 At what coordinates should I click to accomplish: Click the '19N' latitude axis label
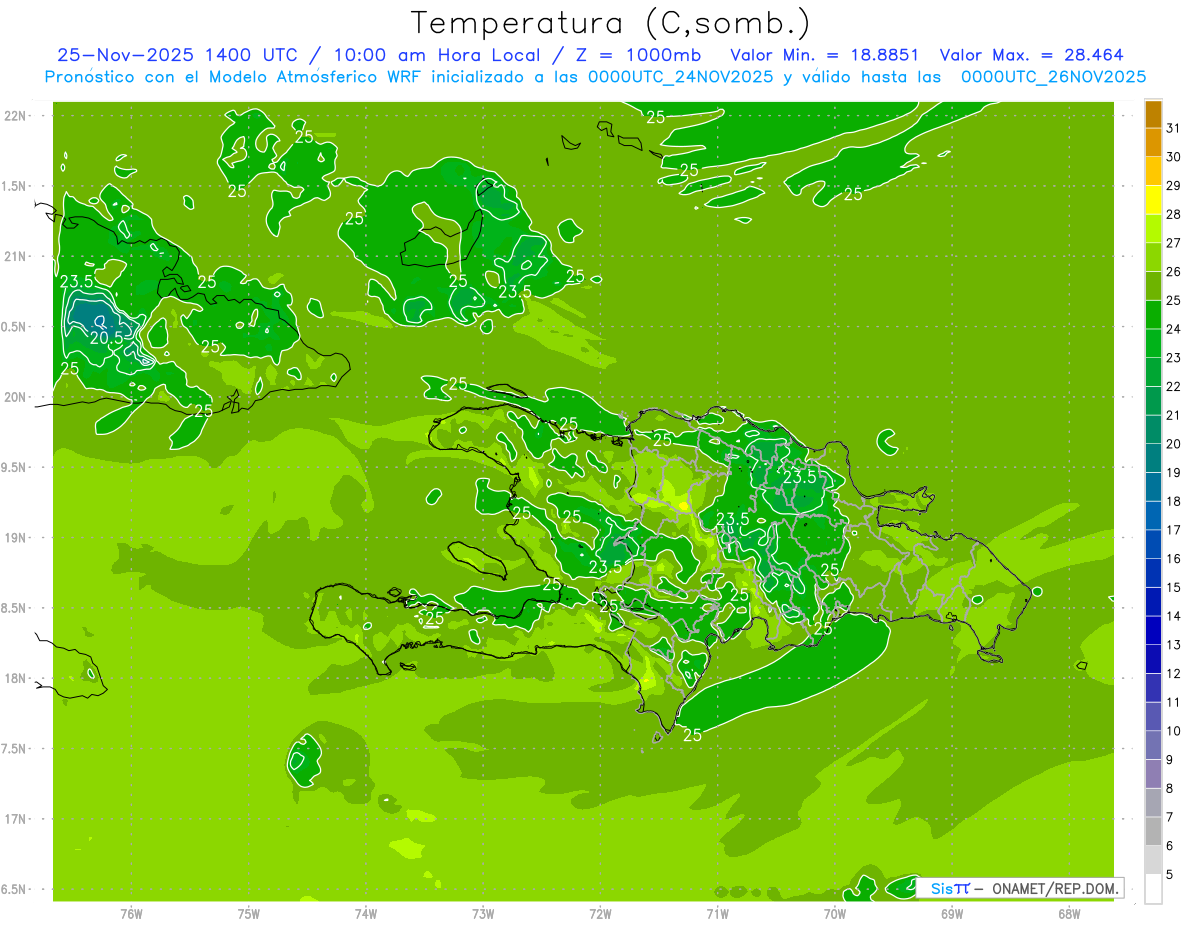point(15,537)
